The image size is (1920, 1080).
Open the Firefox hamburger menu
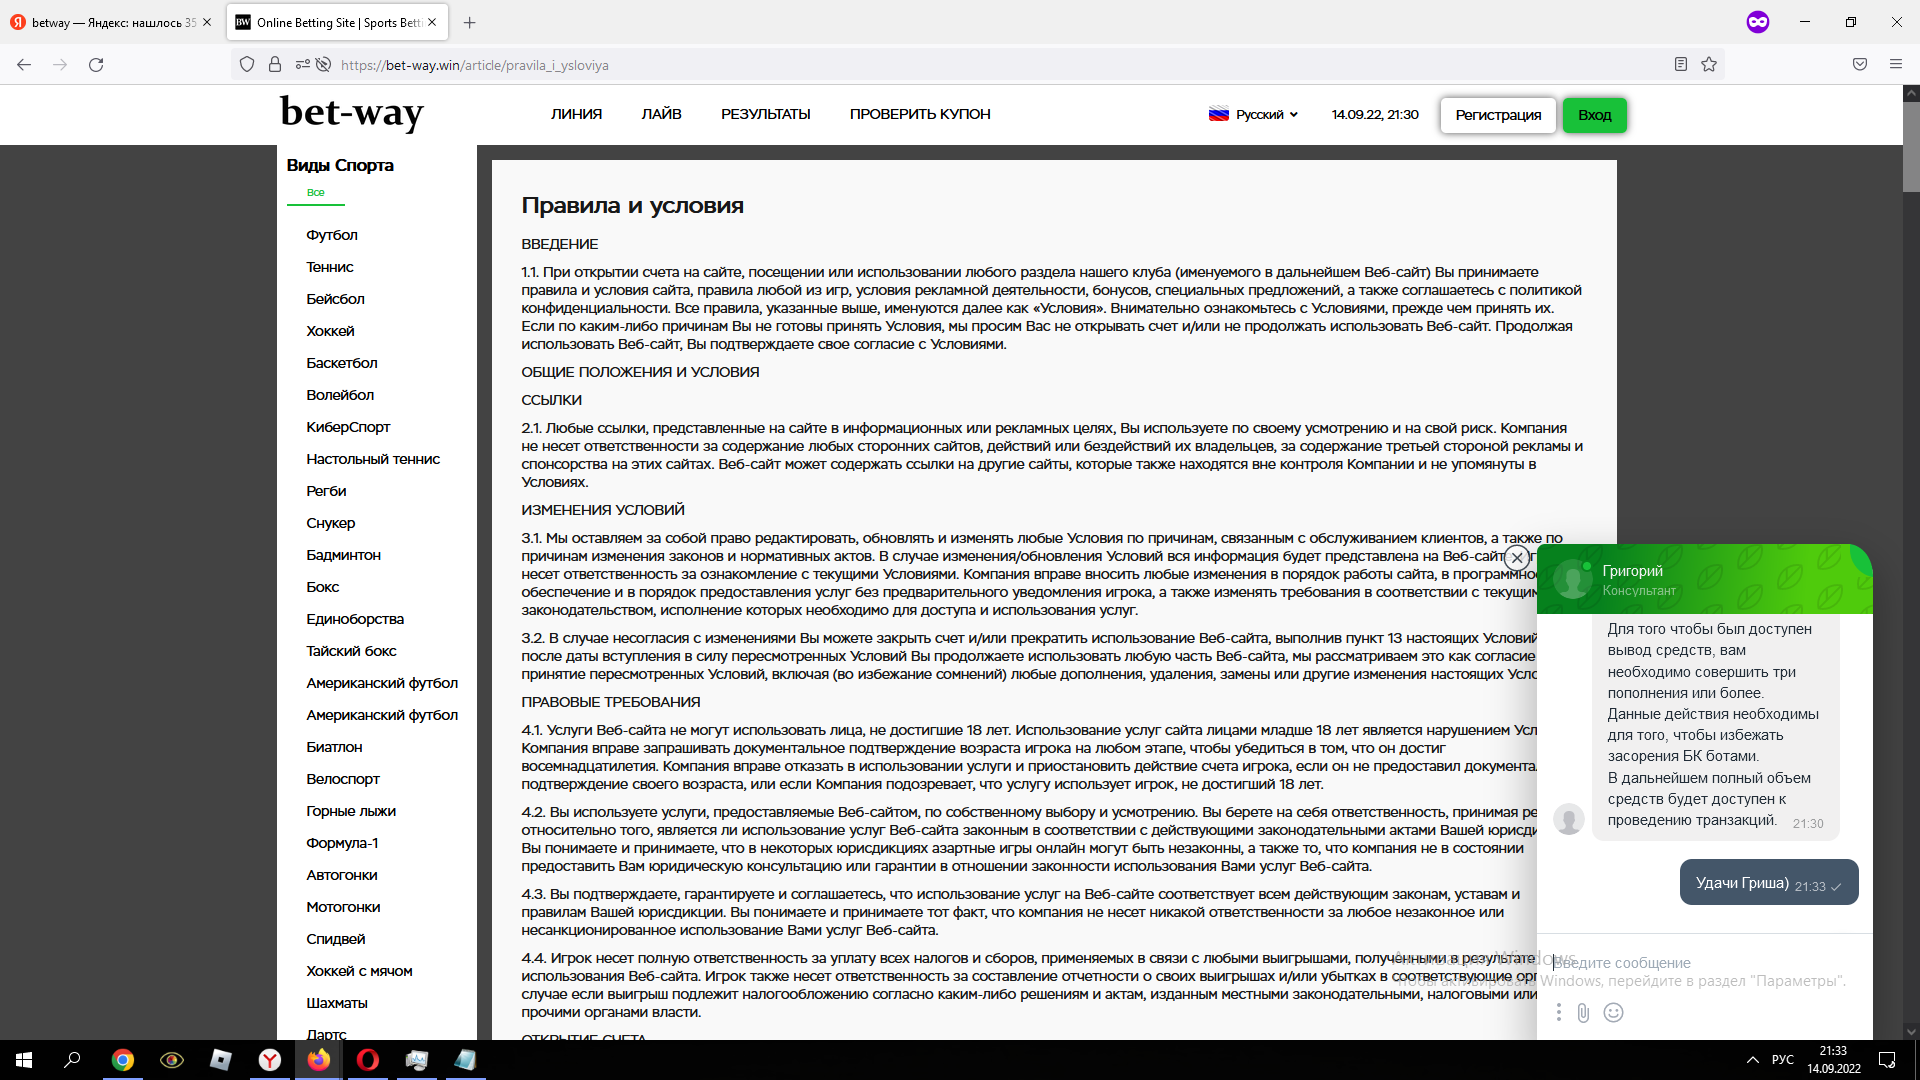[x=1896, y=65]
